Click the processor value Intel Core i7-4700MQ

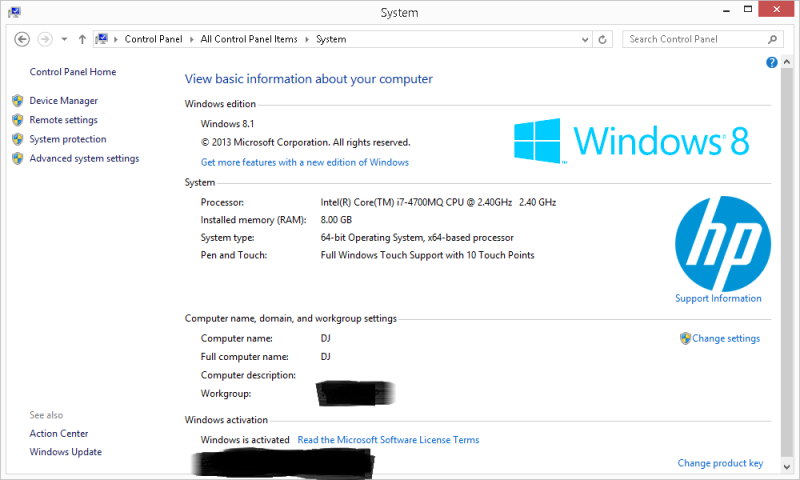click(x=438, y=203)
